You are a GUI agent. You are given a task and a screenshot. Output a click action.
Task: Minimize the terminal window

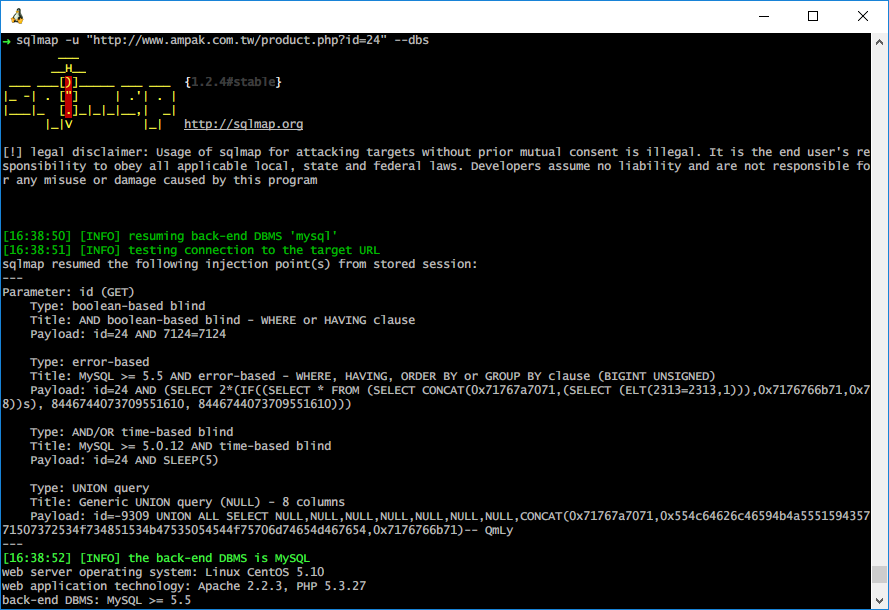[764, 16]
